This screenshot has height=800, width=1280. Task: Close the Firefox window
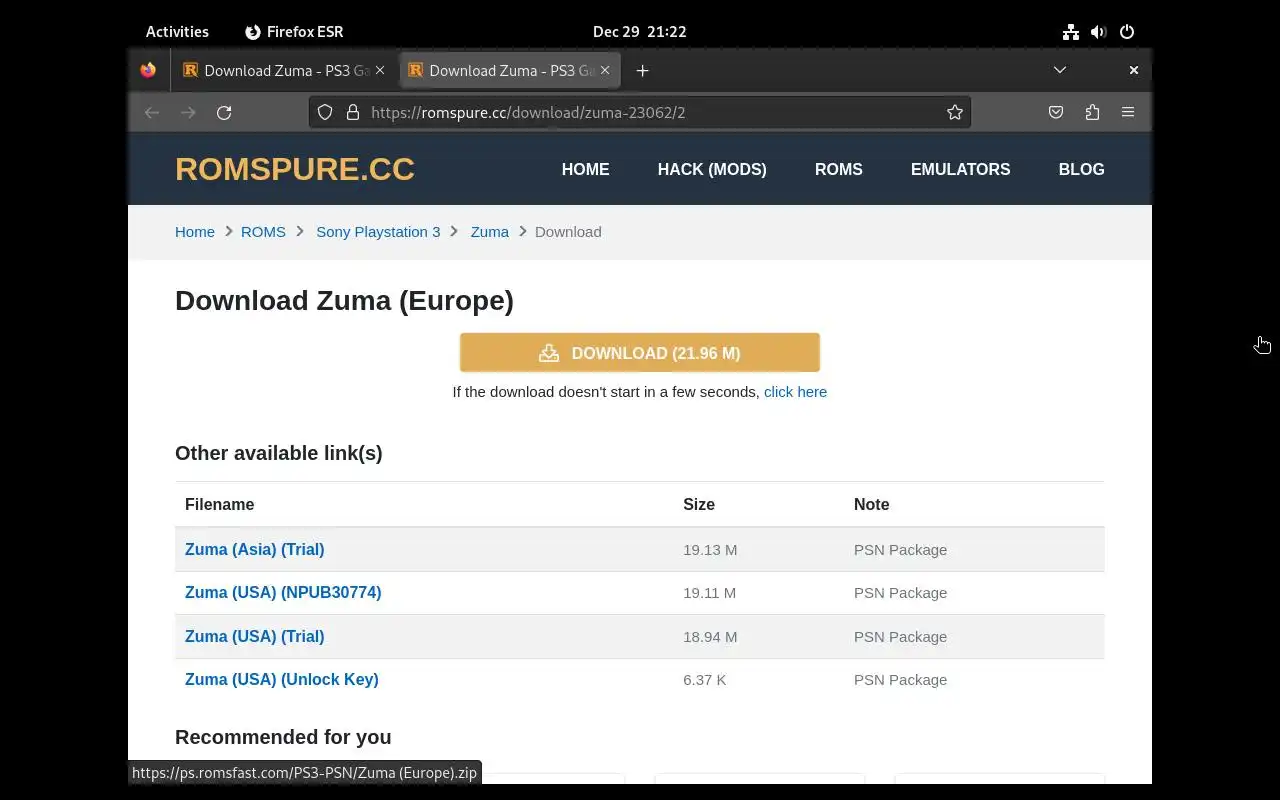1133,70
